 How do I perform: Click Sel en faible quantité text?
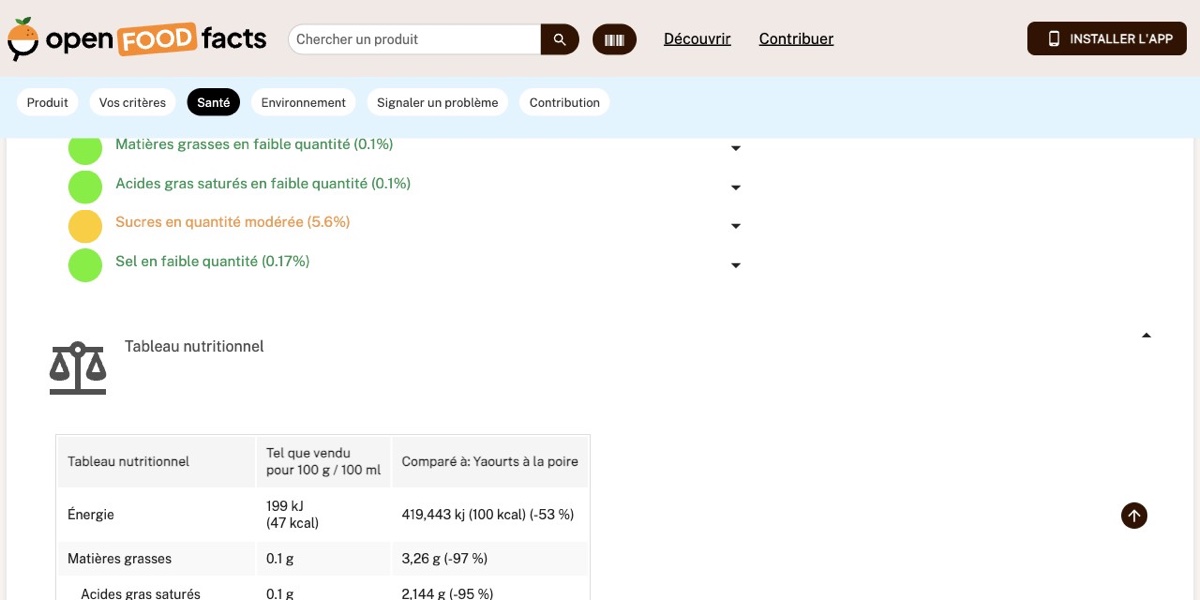coord(213,261)
